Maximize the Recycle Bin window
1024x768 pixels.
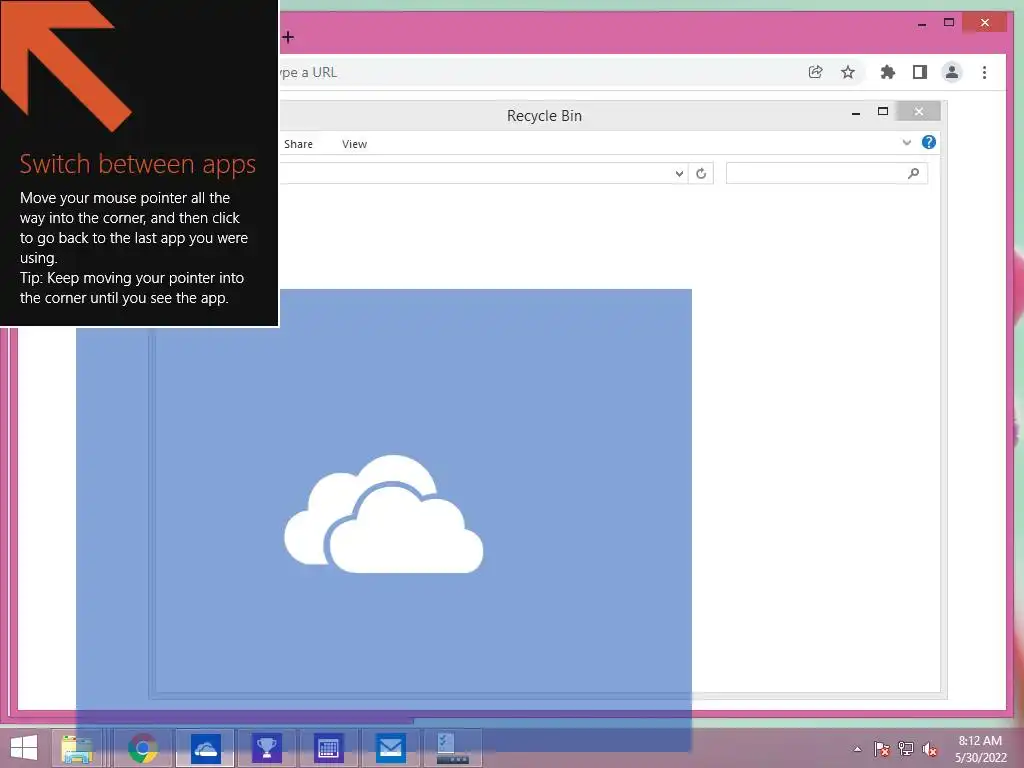tap(883, 112)
